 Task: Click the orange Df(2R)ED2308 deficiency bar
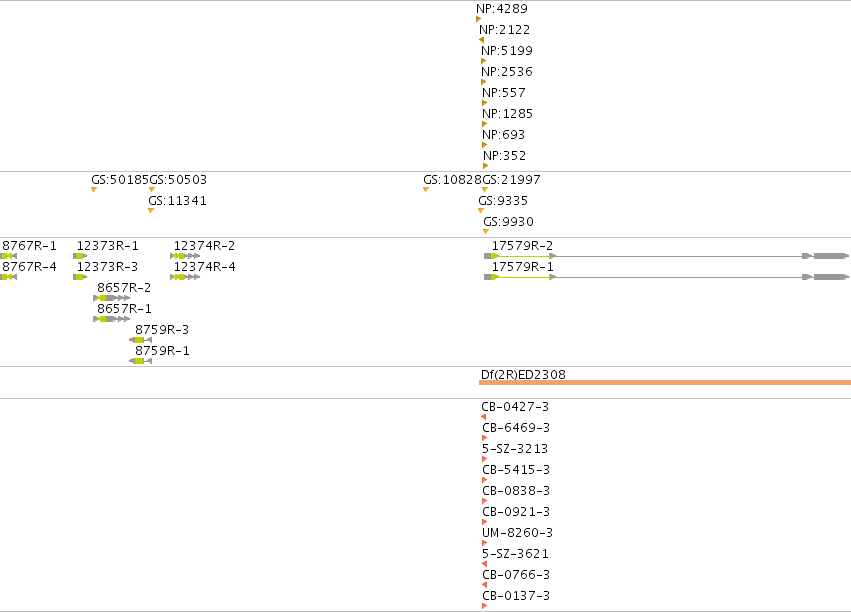click(x=665, y=382)
